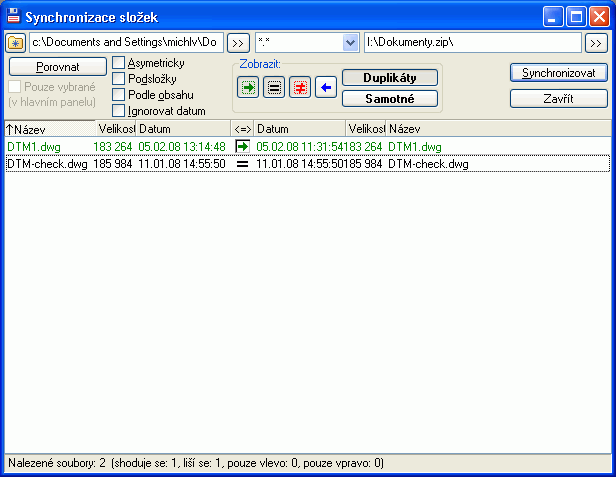Check the Ignorovat datum option

click(118, 111)
